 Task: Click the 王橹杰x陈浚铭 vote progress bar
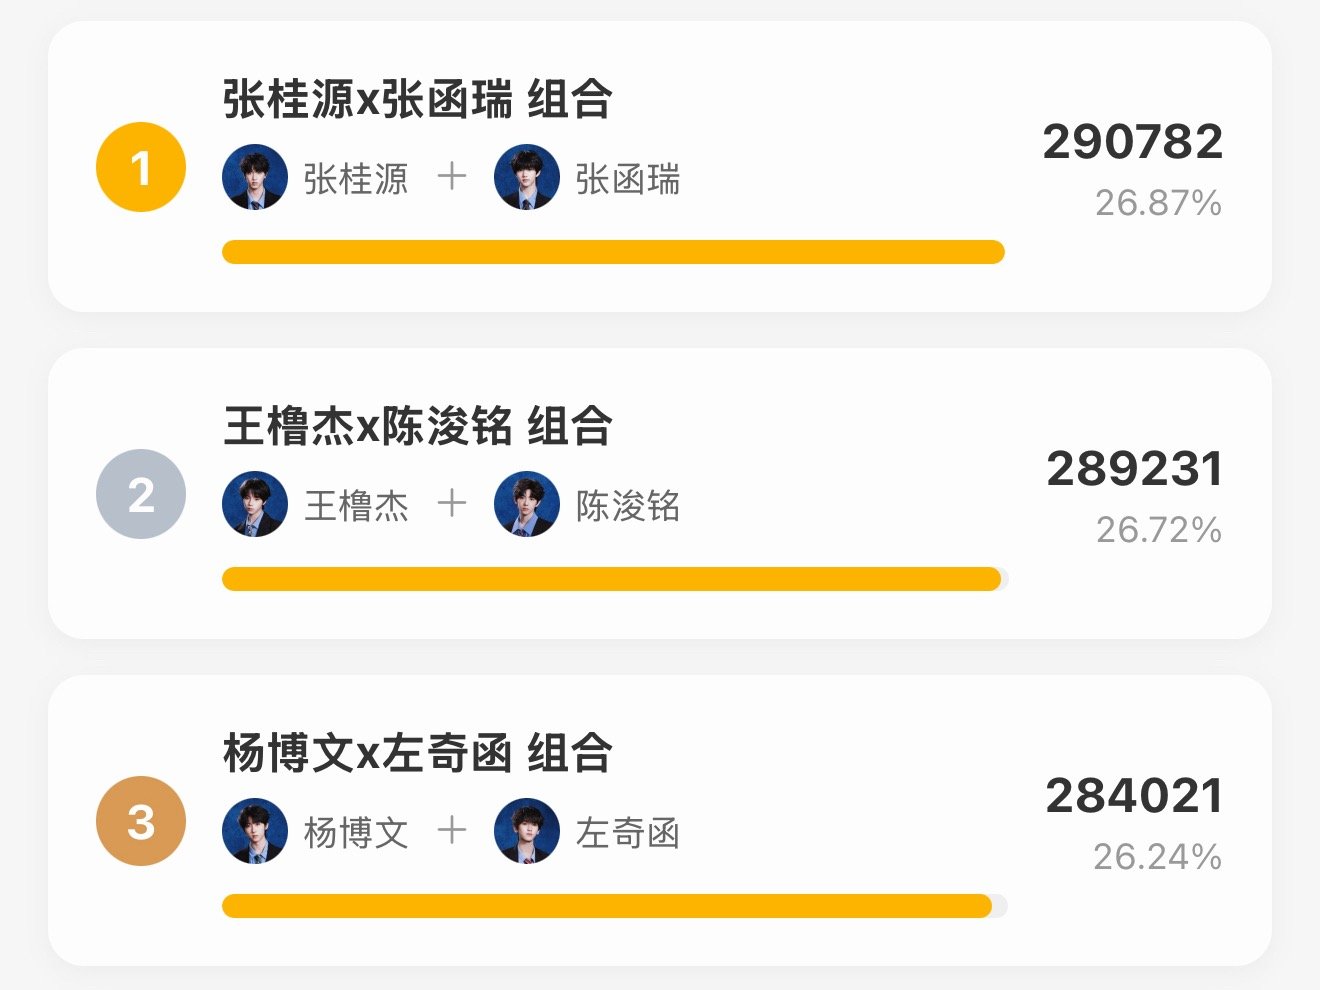click(x=615, y=579)
